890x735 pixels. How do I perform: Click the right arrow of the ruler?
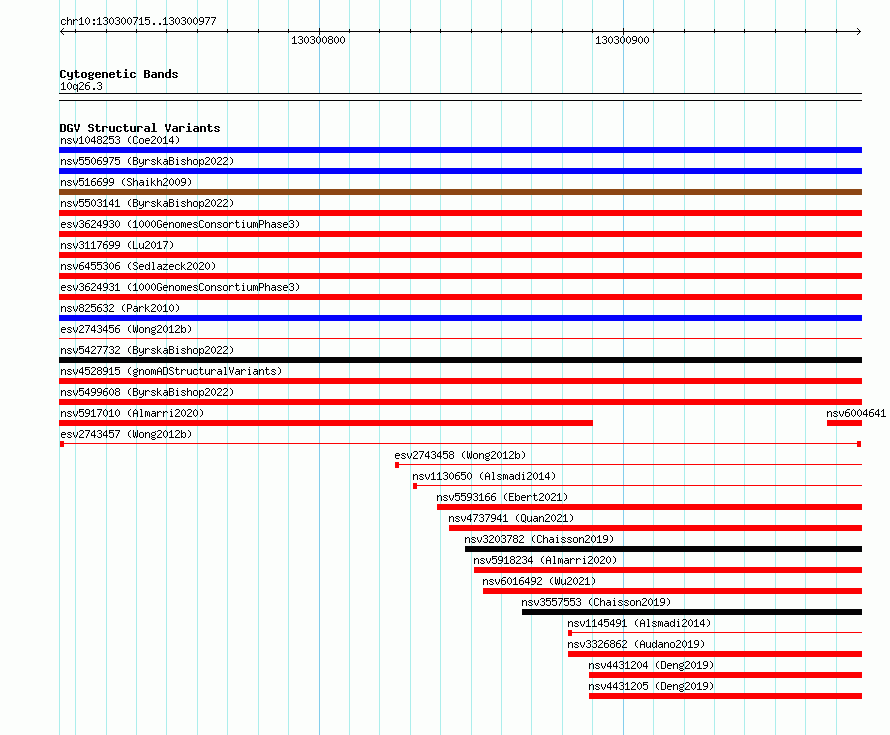(x=859, y=32)
